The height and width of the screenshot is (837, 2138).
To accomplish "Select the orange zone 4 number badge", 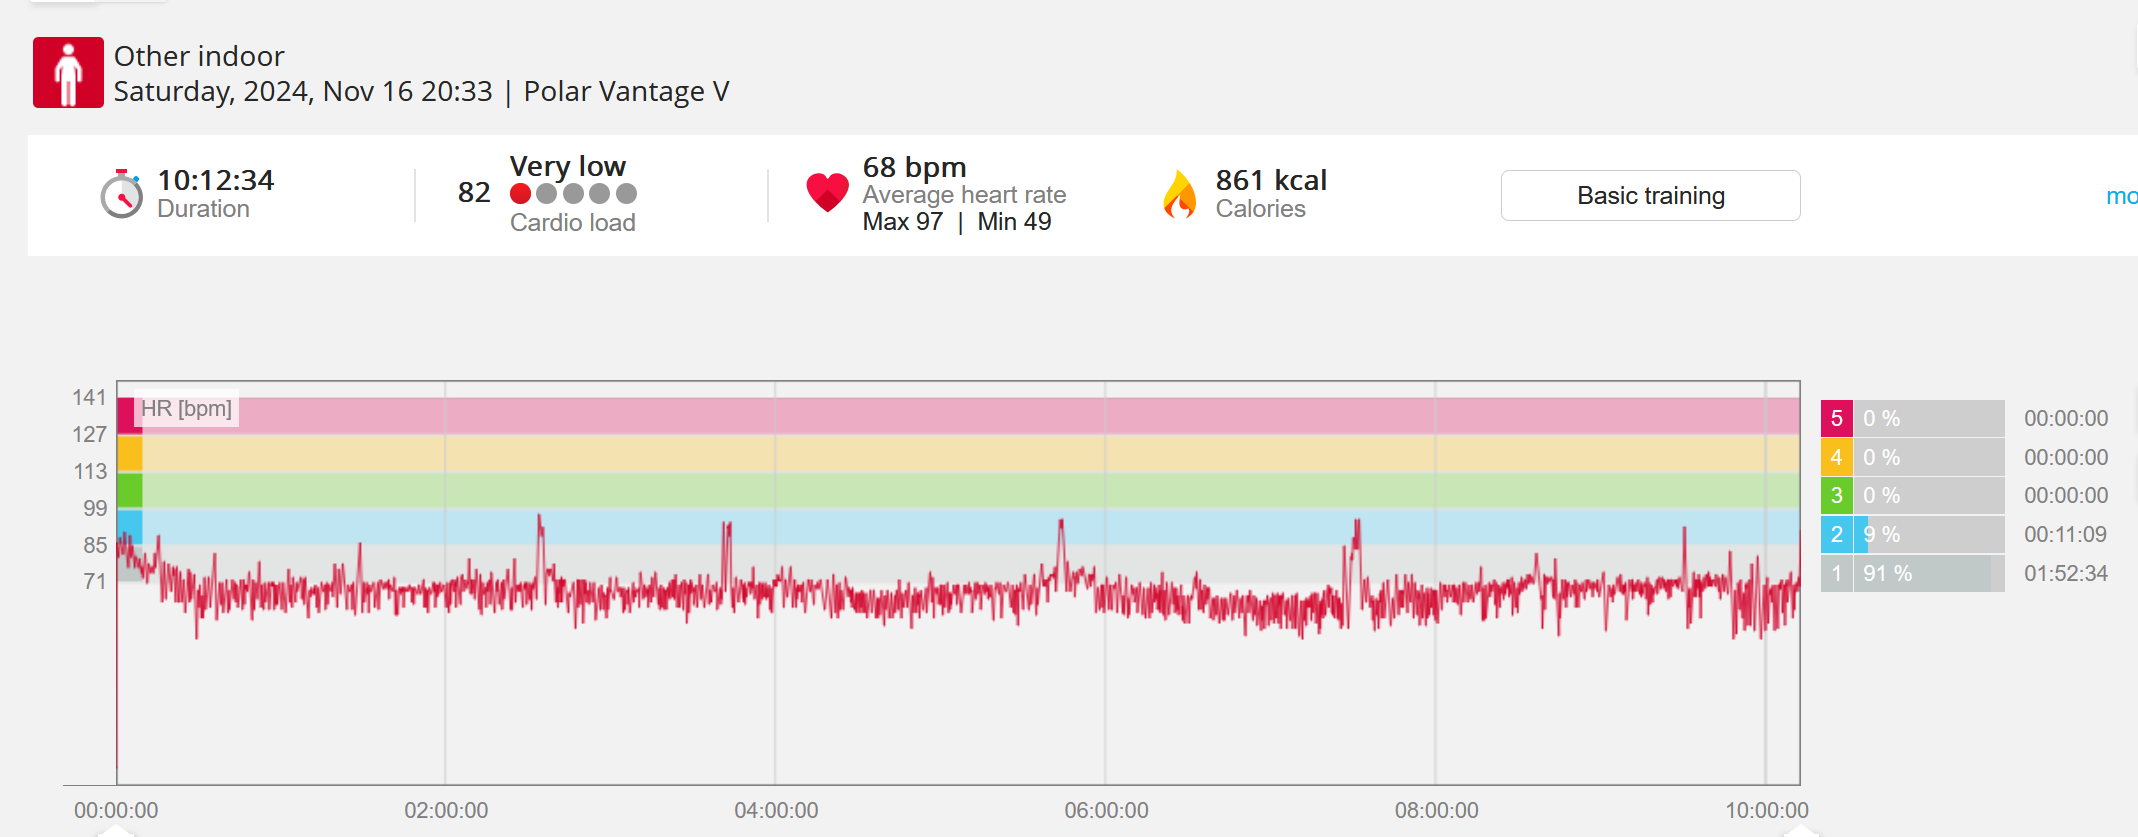I will (x=1836, y=457).
